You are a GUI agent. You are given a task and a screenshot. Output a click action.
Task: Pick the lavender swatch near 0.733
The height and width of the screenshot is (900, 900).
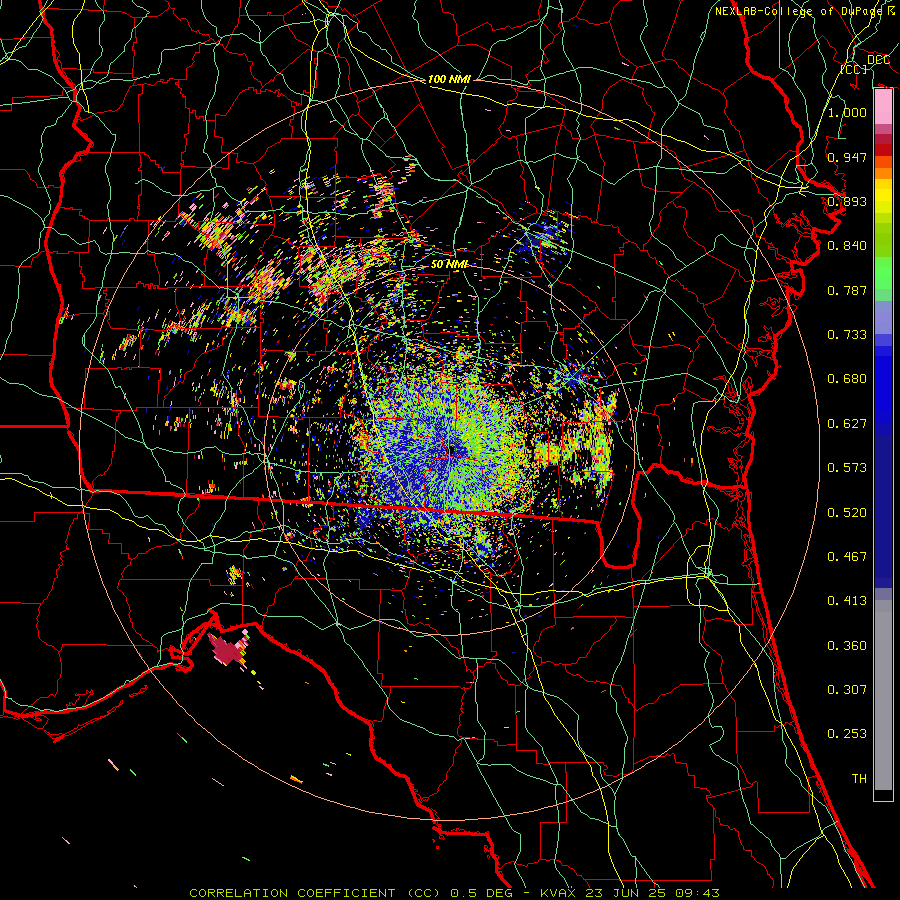pos(883,317)
